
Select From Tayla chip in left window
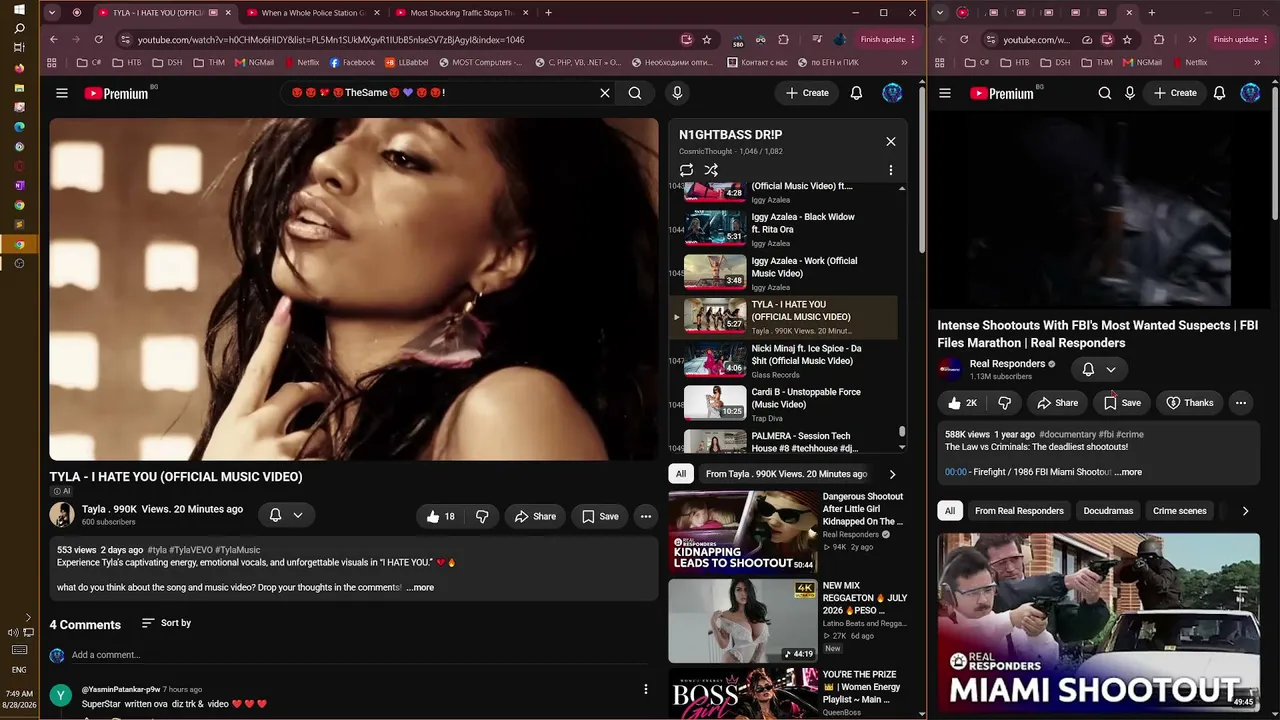pos(786,474)
